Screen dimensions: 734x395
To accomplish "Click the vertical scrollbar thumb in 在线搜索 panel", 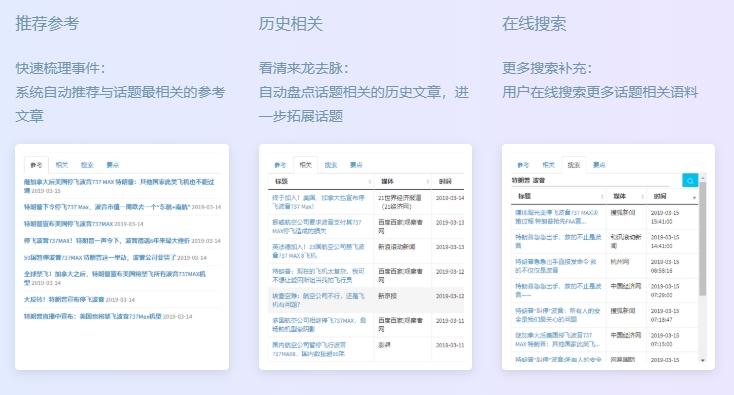I will (x=702, y=239).
